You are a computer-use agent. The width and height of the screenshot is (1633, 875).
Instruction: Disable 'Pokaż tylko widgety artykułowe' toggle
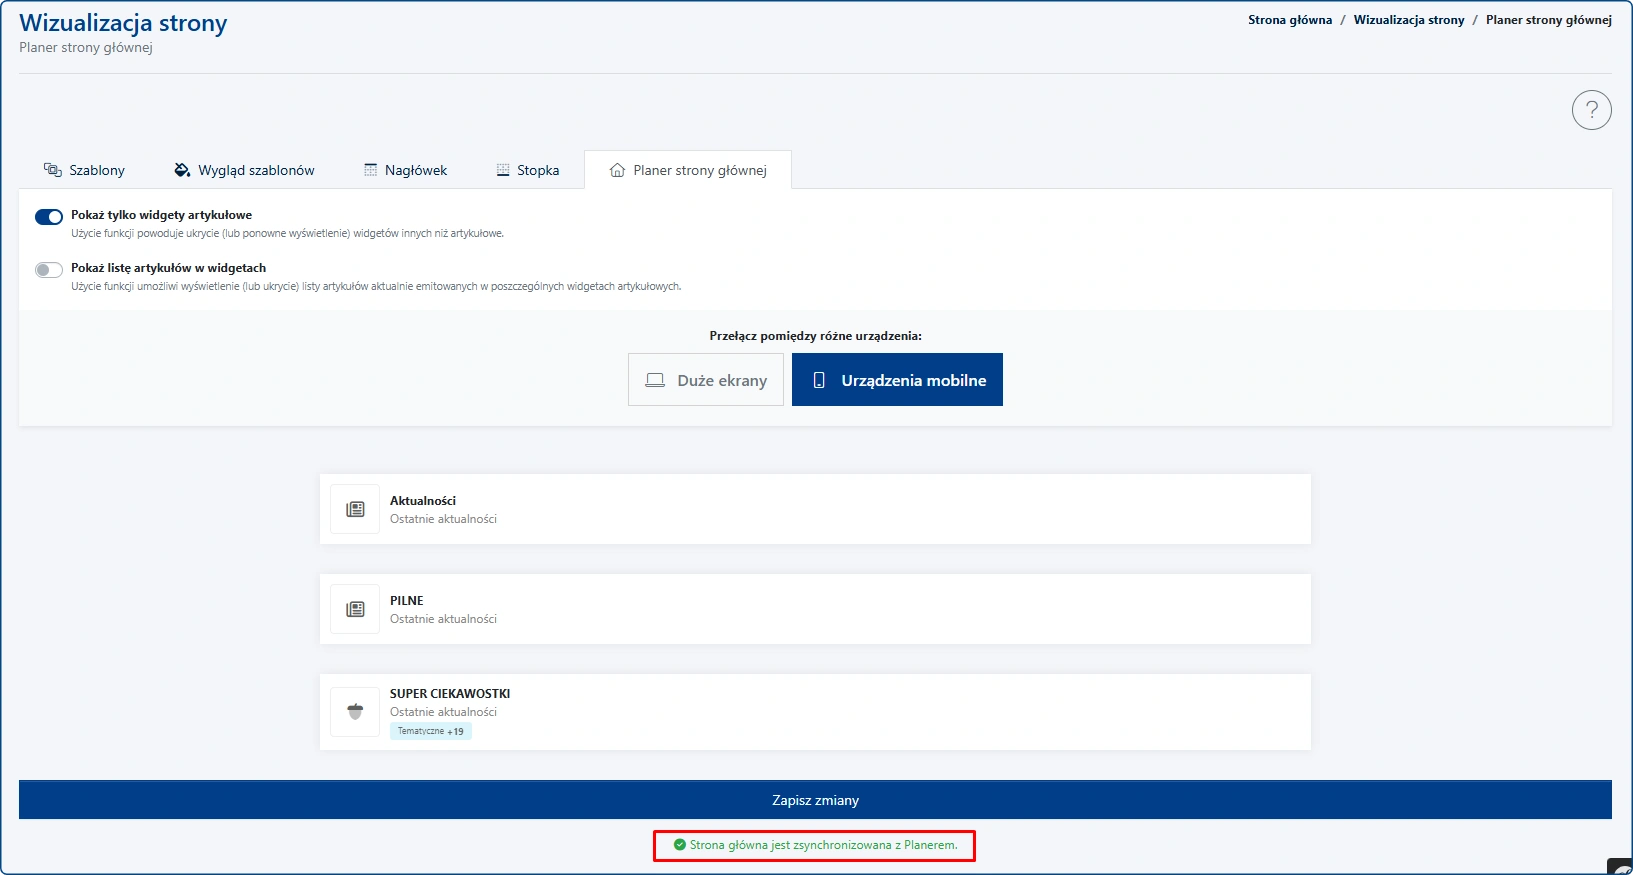pyautogui.click(x=49, y=217)
